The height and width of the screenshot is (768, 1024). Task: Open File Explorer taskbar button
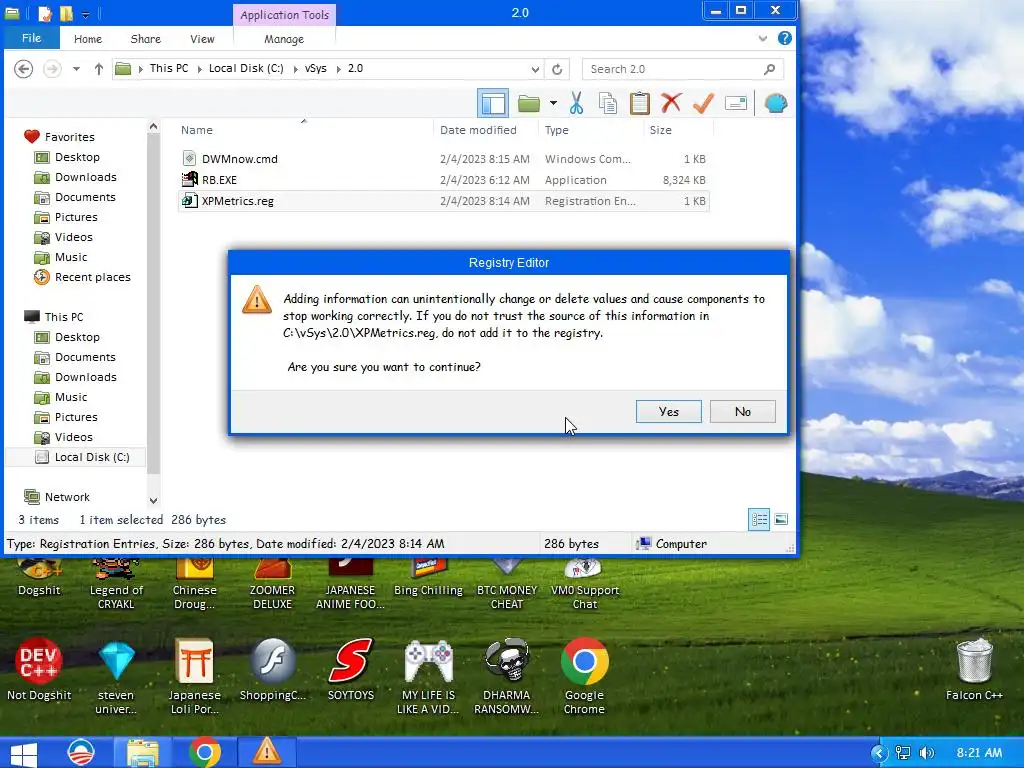pyautogui.click(x=143, y=753)
